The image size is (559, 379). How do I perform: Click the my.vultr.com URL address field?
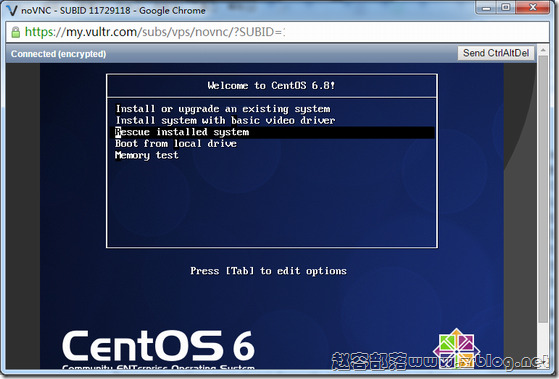277,32
